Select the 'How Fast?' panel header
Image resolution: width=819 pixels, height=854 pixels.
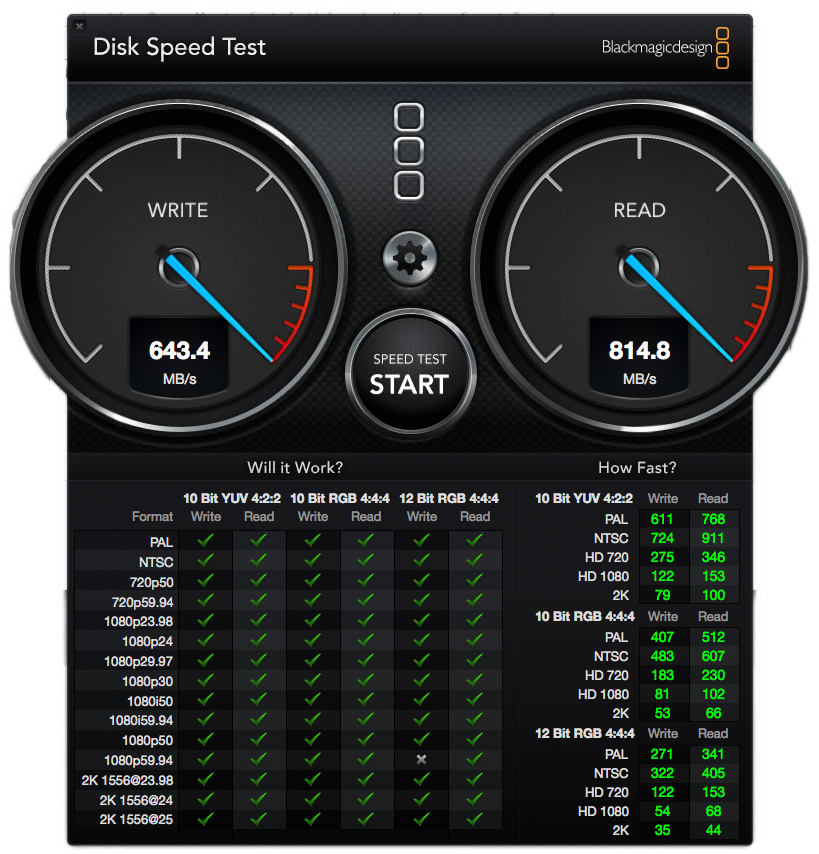point(636,468)
